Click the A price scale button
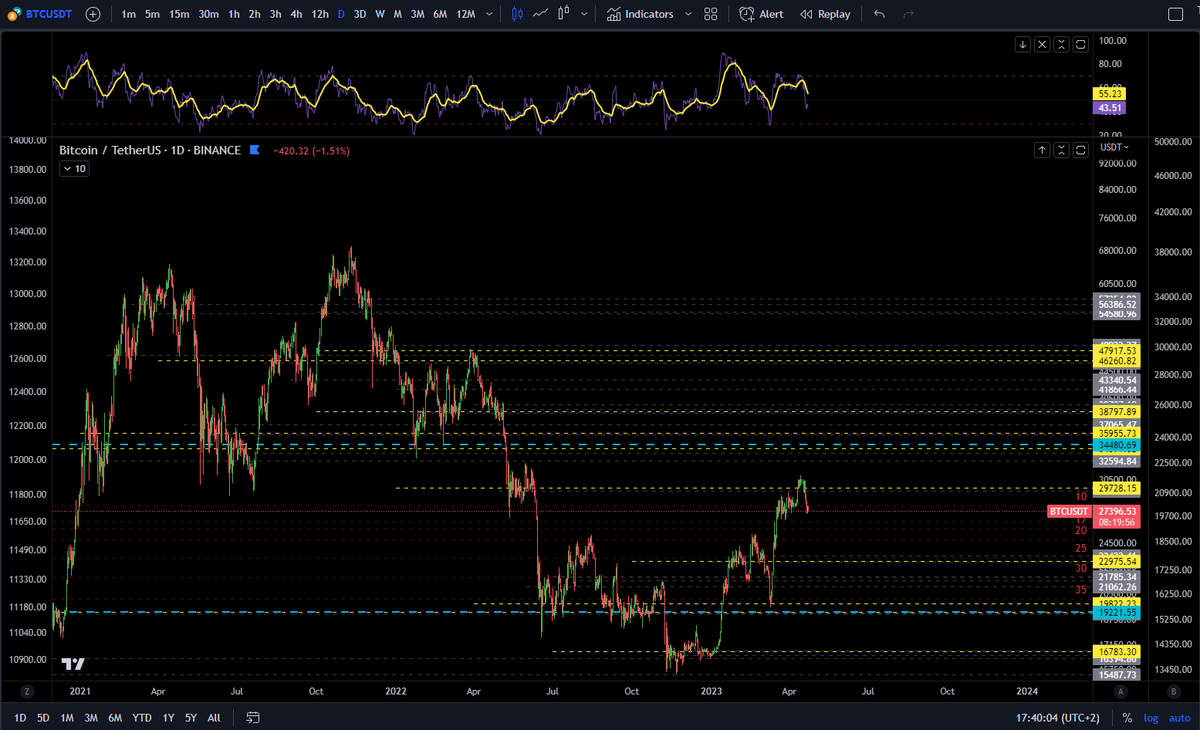Image resolution: width=1200 pixels, height=730 pixels. click(1121, 691)
